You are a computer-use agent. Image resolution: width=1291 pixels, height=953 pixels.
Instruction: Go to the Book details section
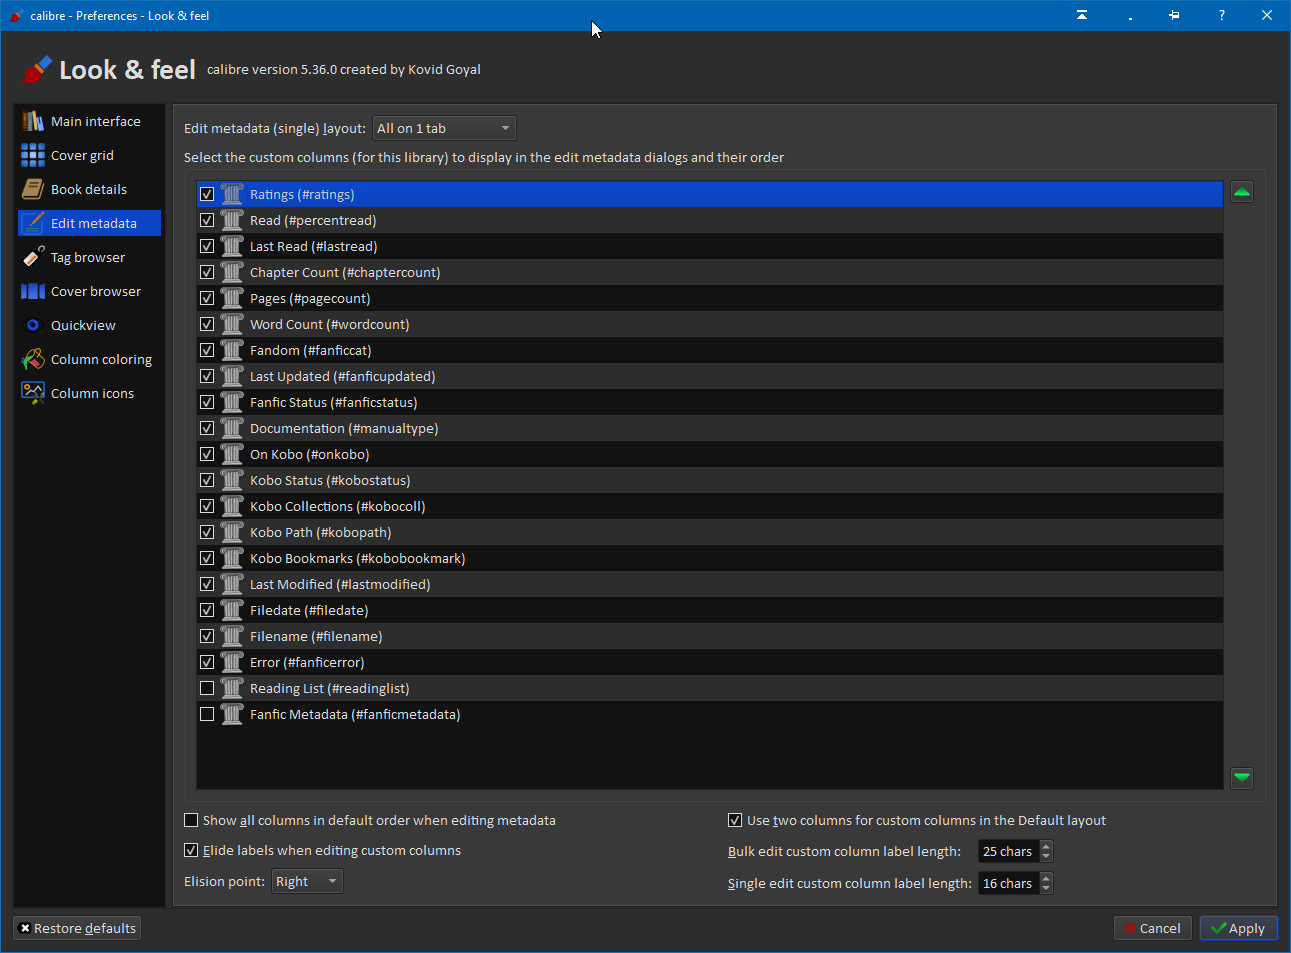[x=89, y=189]
